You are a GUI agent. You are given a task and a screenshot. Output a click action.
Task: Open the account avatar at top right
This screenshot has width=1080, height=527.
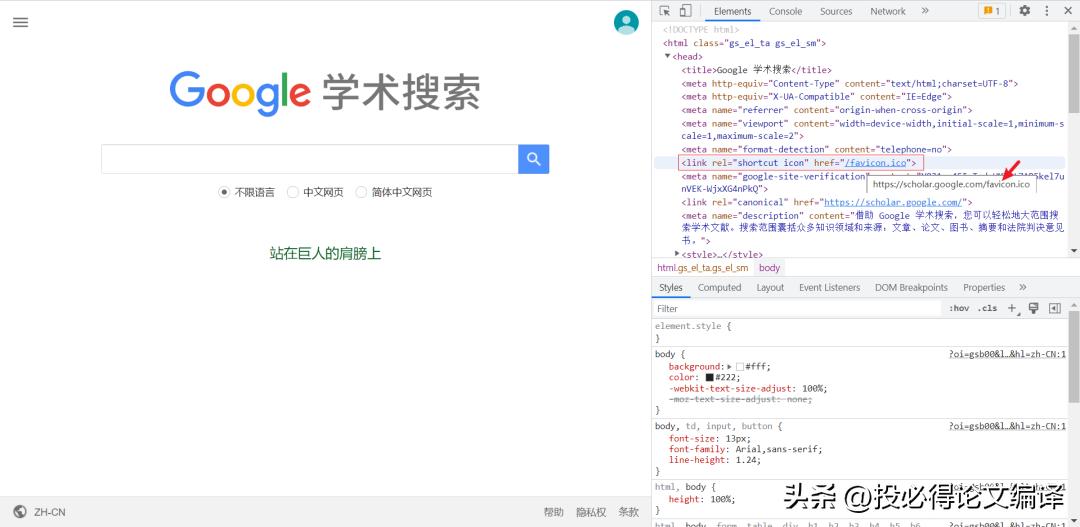626,22
